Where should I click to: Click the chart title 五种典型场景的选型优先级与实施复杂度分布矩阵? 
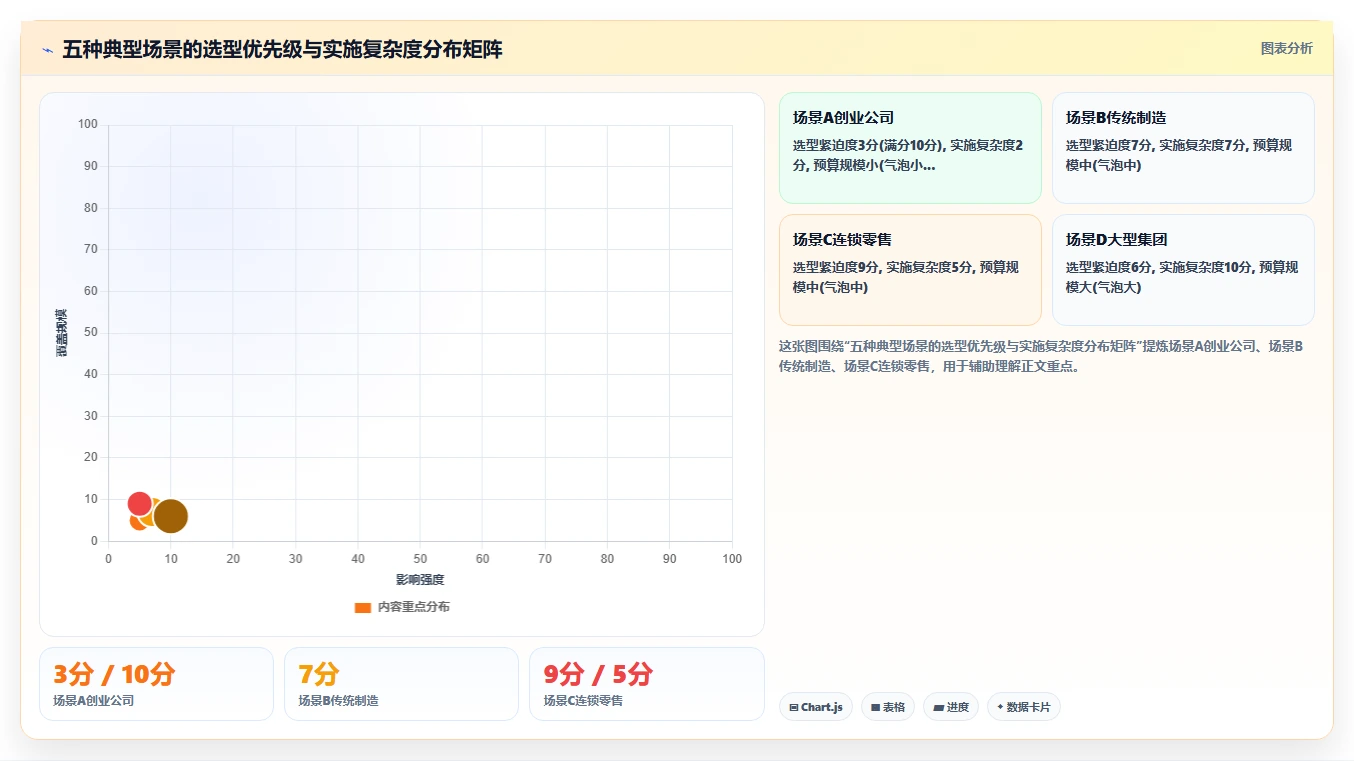point(283,49)
